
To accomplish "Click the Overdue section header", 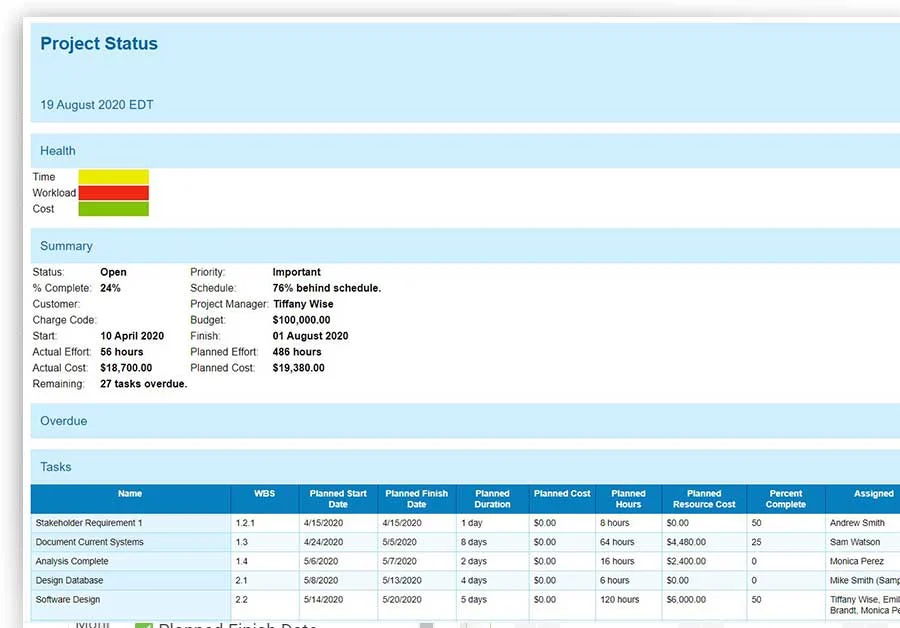I will [465, 421].
